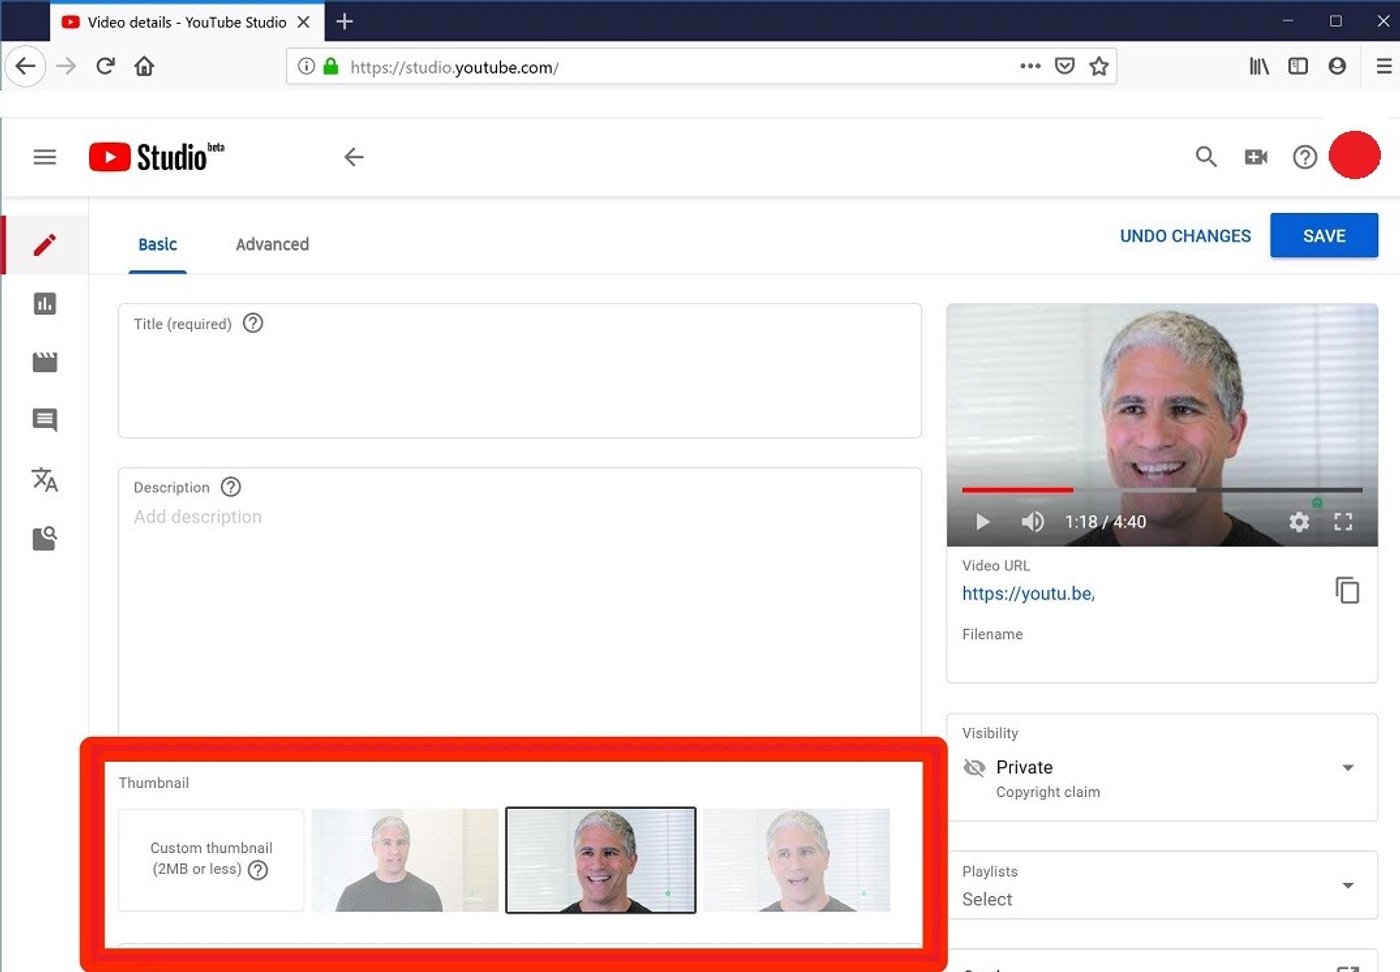The width and height of the screenshot is (1400, 972).
Task: Click the Custom thumbnail help icon
Action: click(x=258, y=871)
